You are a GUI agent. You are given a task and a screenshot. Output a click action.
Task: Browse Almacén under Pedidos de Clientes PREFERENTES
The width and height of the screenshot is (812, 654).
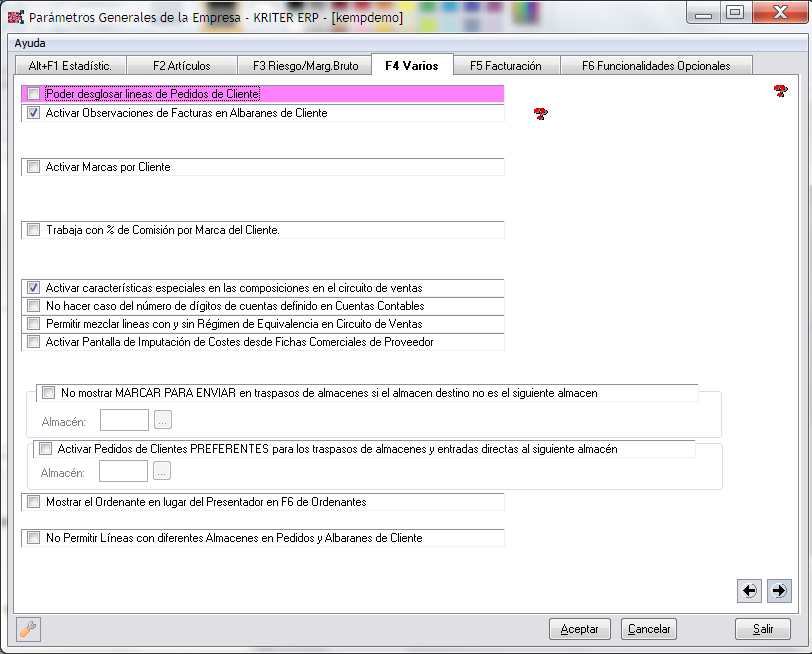click(162, 471)
